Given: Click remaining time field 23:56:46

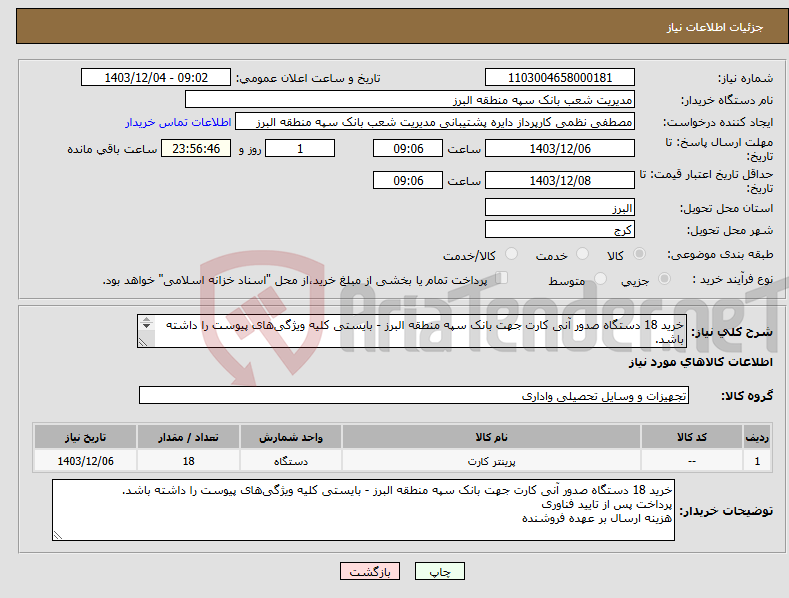Looking at the screenshot, I should coord(196,148).
